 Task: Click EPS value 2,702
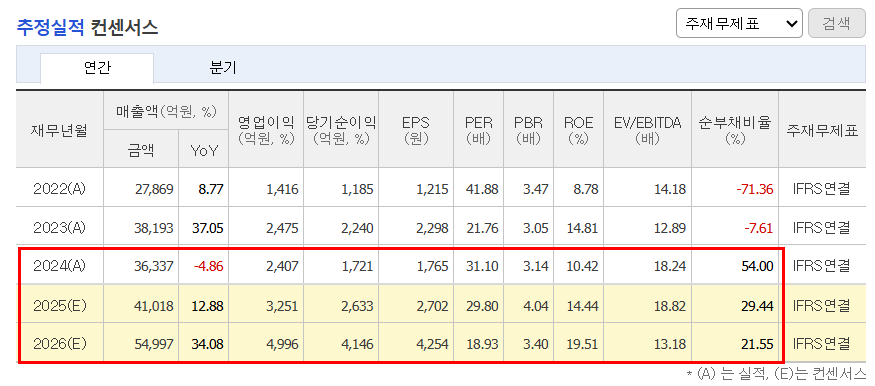coord(432,306)
